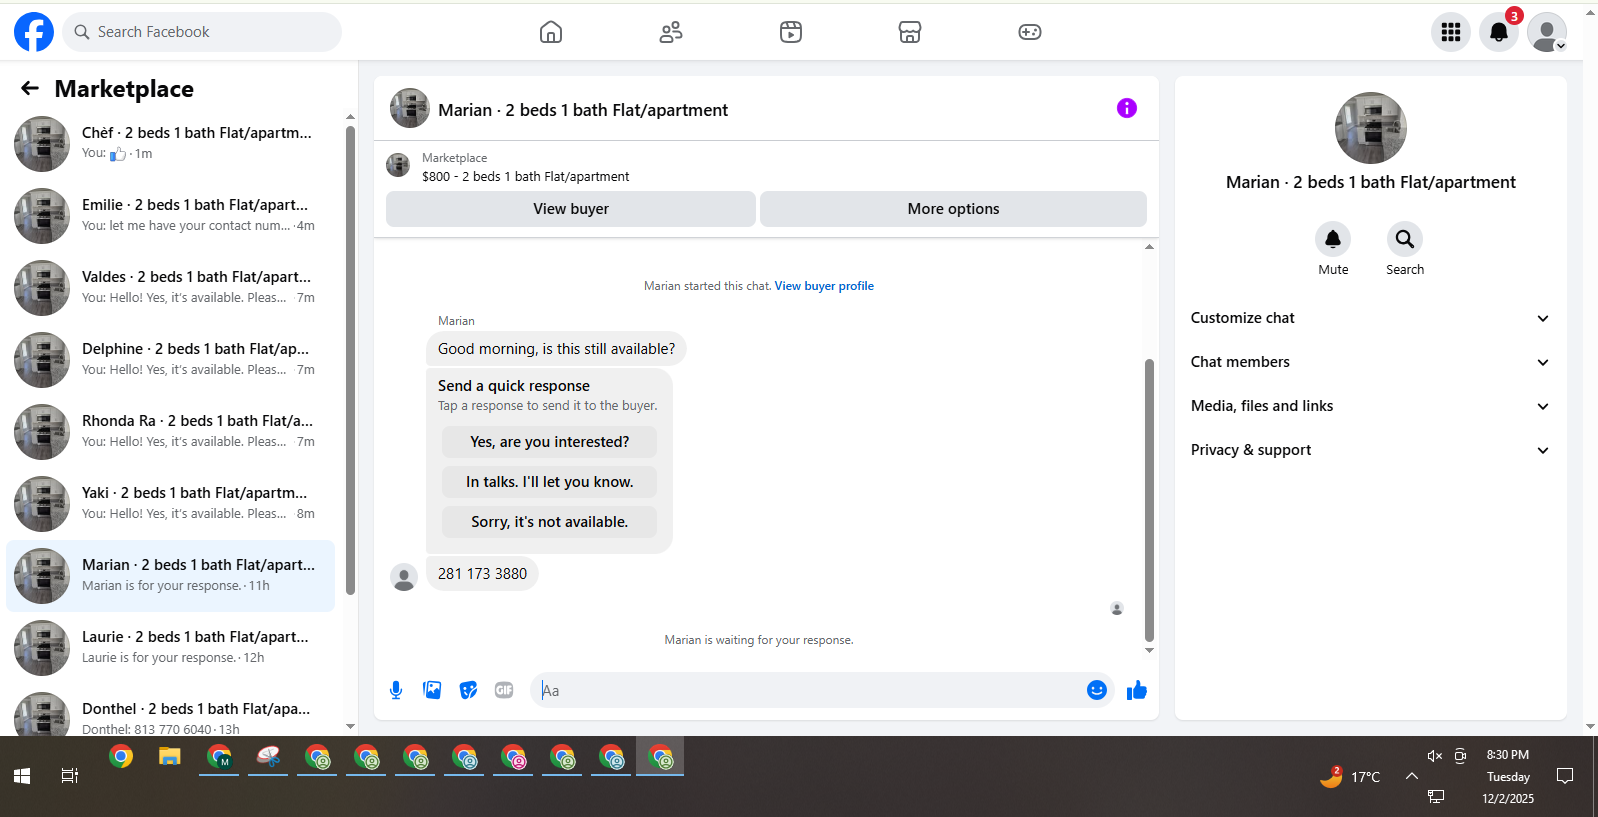Open the purple conversation info icon
Image resolution: width=1598 pixels, height=817 pixels.
1127,108
